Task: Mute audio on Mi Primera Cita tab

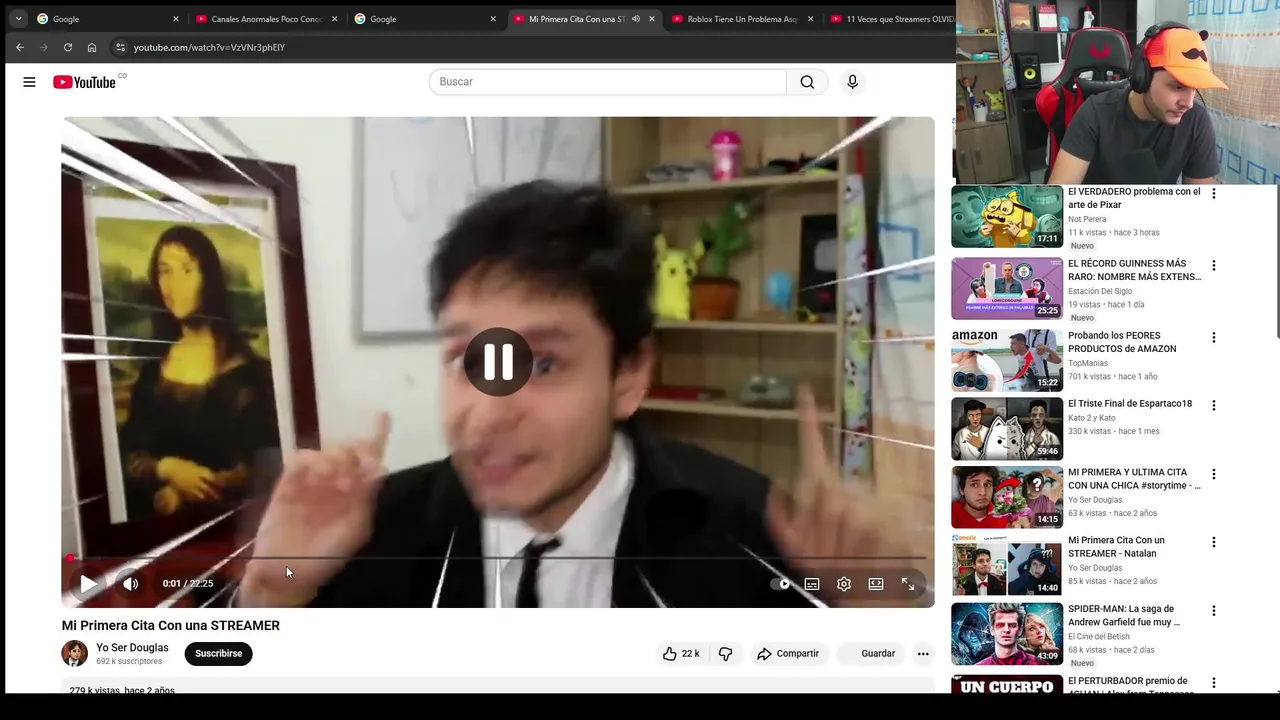Action: pos(635,19)
